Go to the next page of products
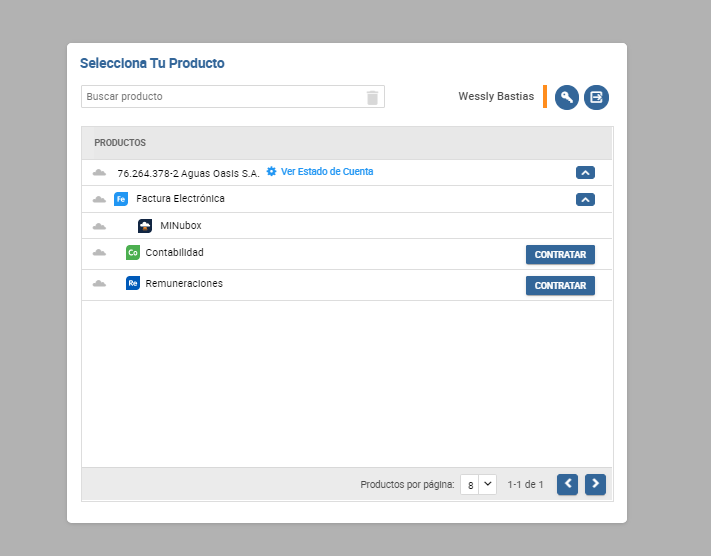The width and height of the screenshot is (711, 556). pos(595,484)
